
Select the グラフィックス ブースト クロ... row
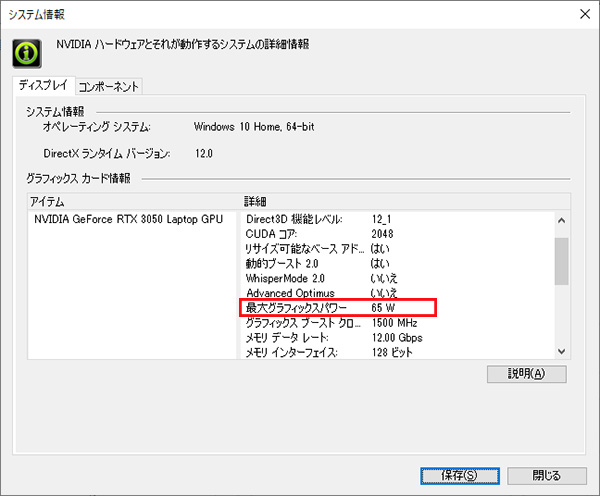[396, 323]
